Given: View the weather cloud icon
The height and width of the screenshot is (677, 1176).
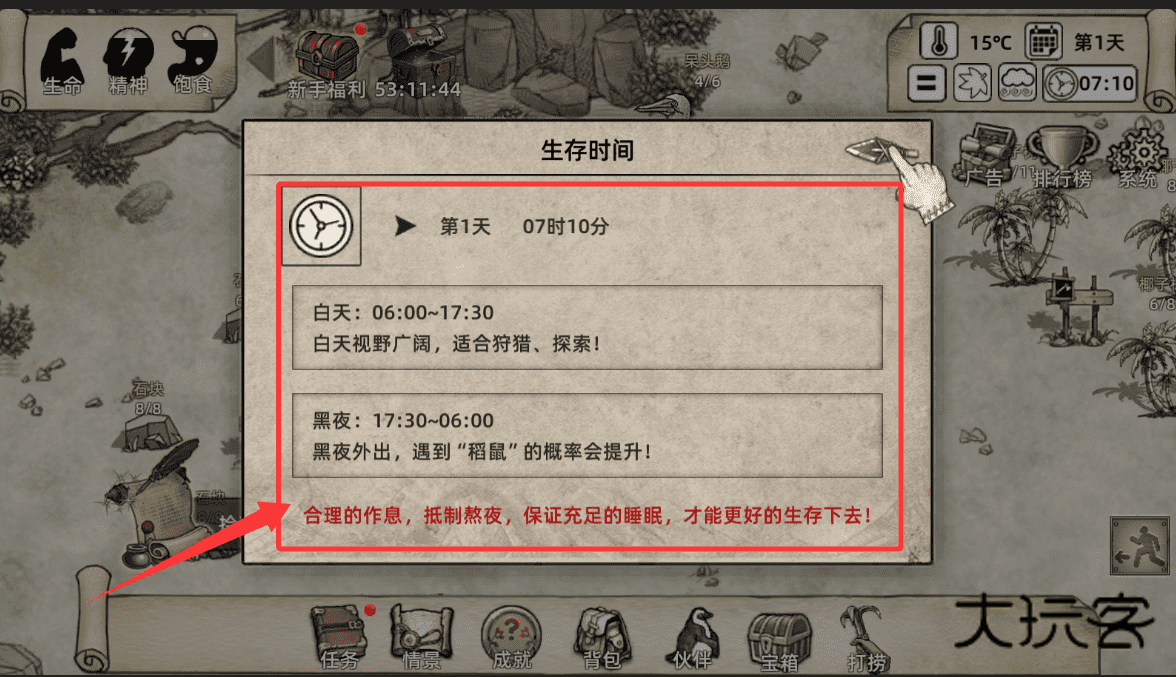Looking at the screenshot, I should pos(1017,83).
